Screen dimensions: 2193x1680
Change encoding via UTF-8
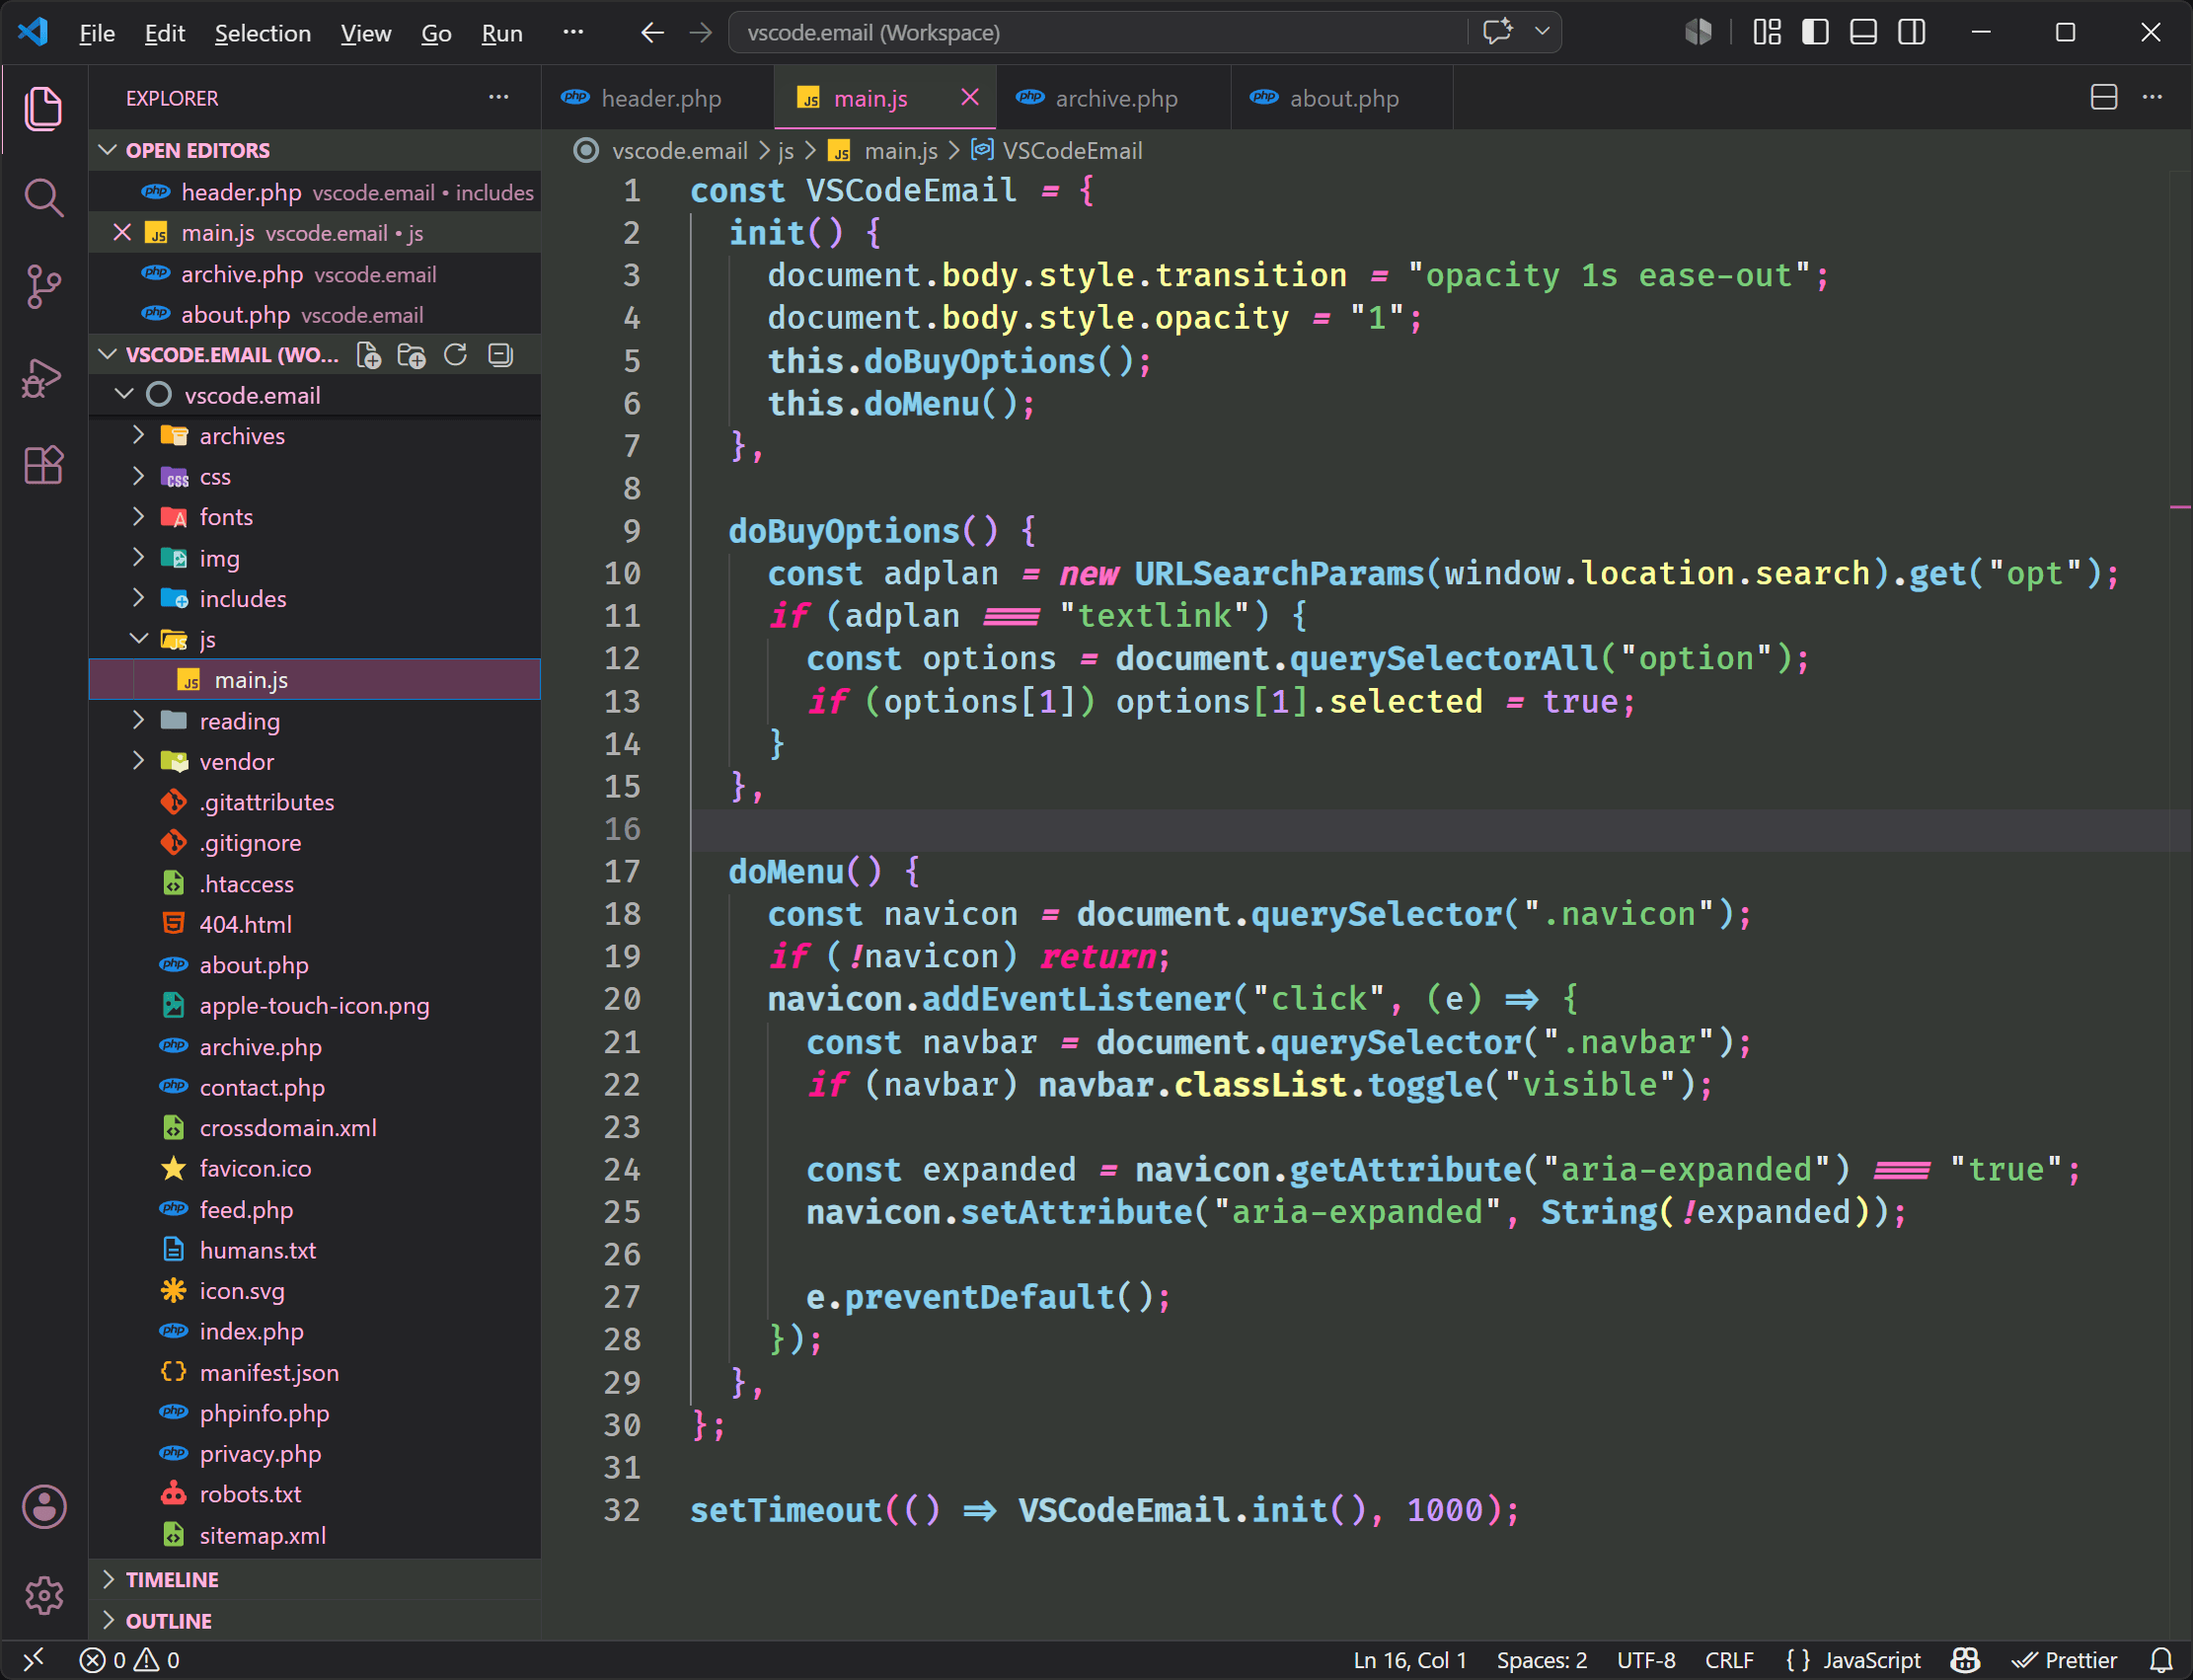1646,1660
